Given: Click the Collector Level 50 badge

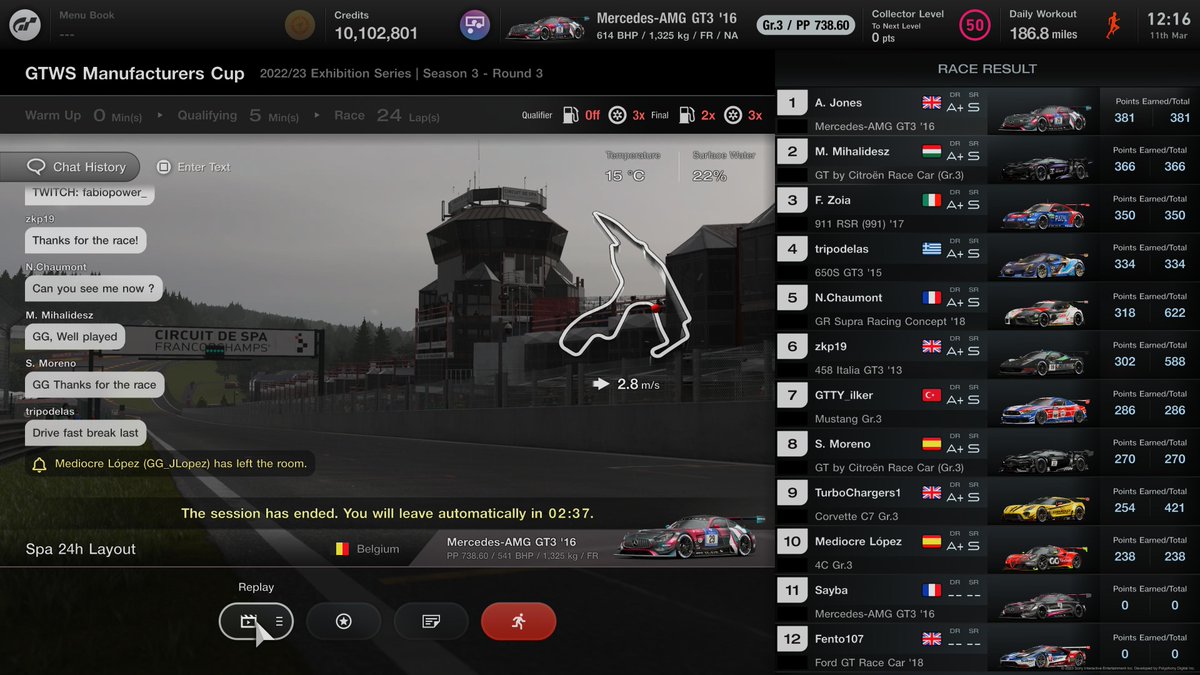Looking at the screenshot, I should tap(975, 25).
